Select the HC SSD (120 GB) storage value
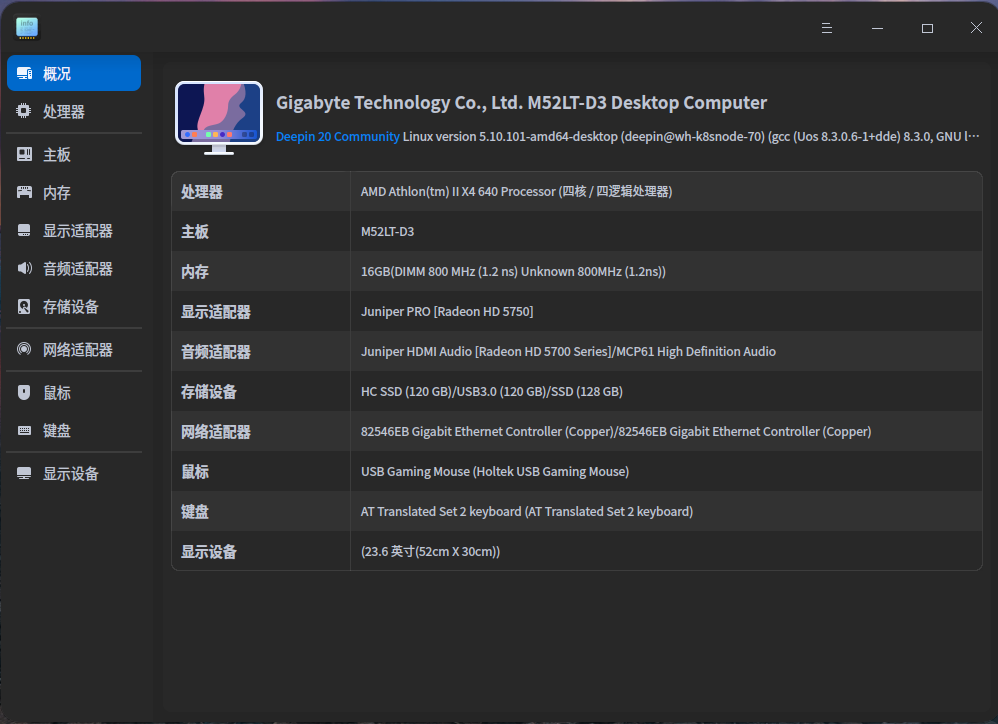Image resolution: width=998 pixels, height=724 pixels. tap(491, 392)
